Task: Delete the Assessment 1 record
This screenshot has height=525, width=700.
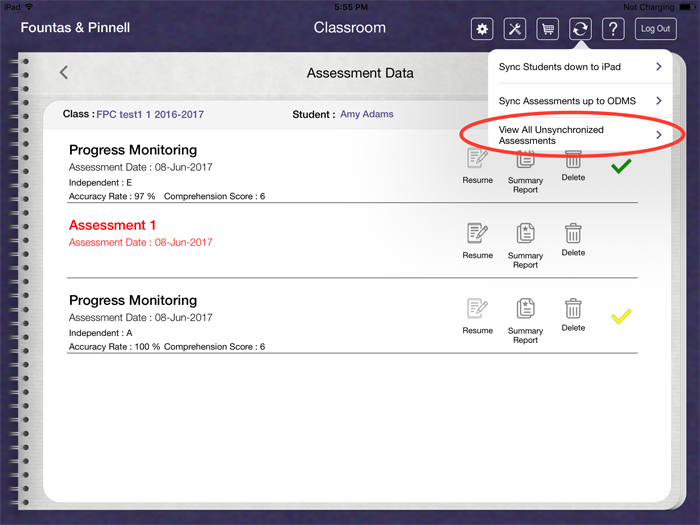Action: pos(573,240)
